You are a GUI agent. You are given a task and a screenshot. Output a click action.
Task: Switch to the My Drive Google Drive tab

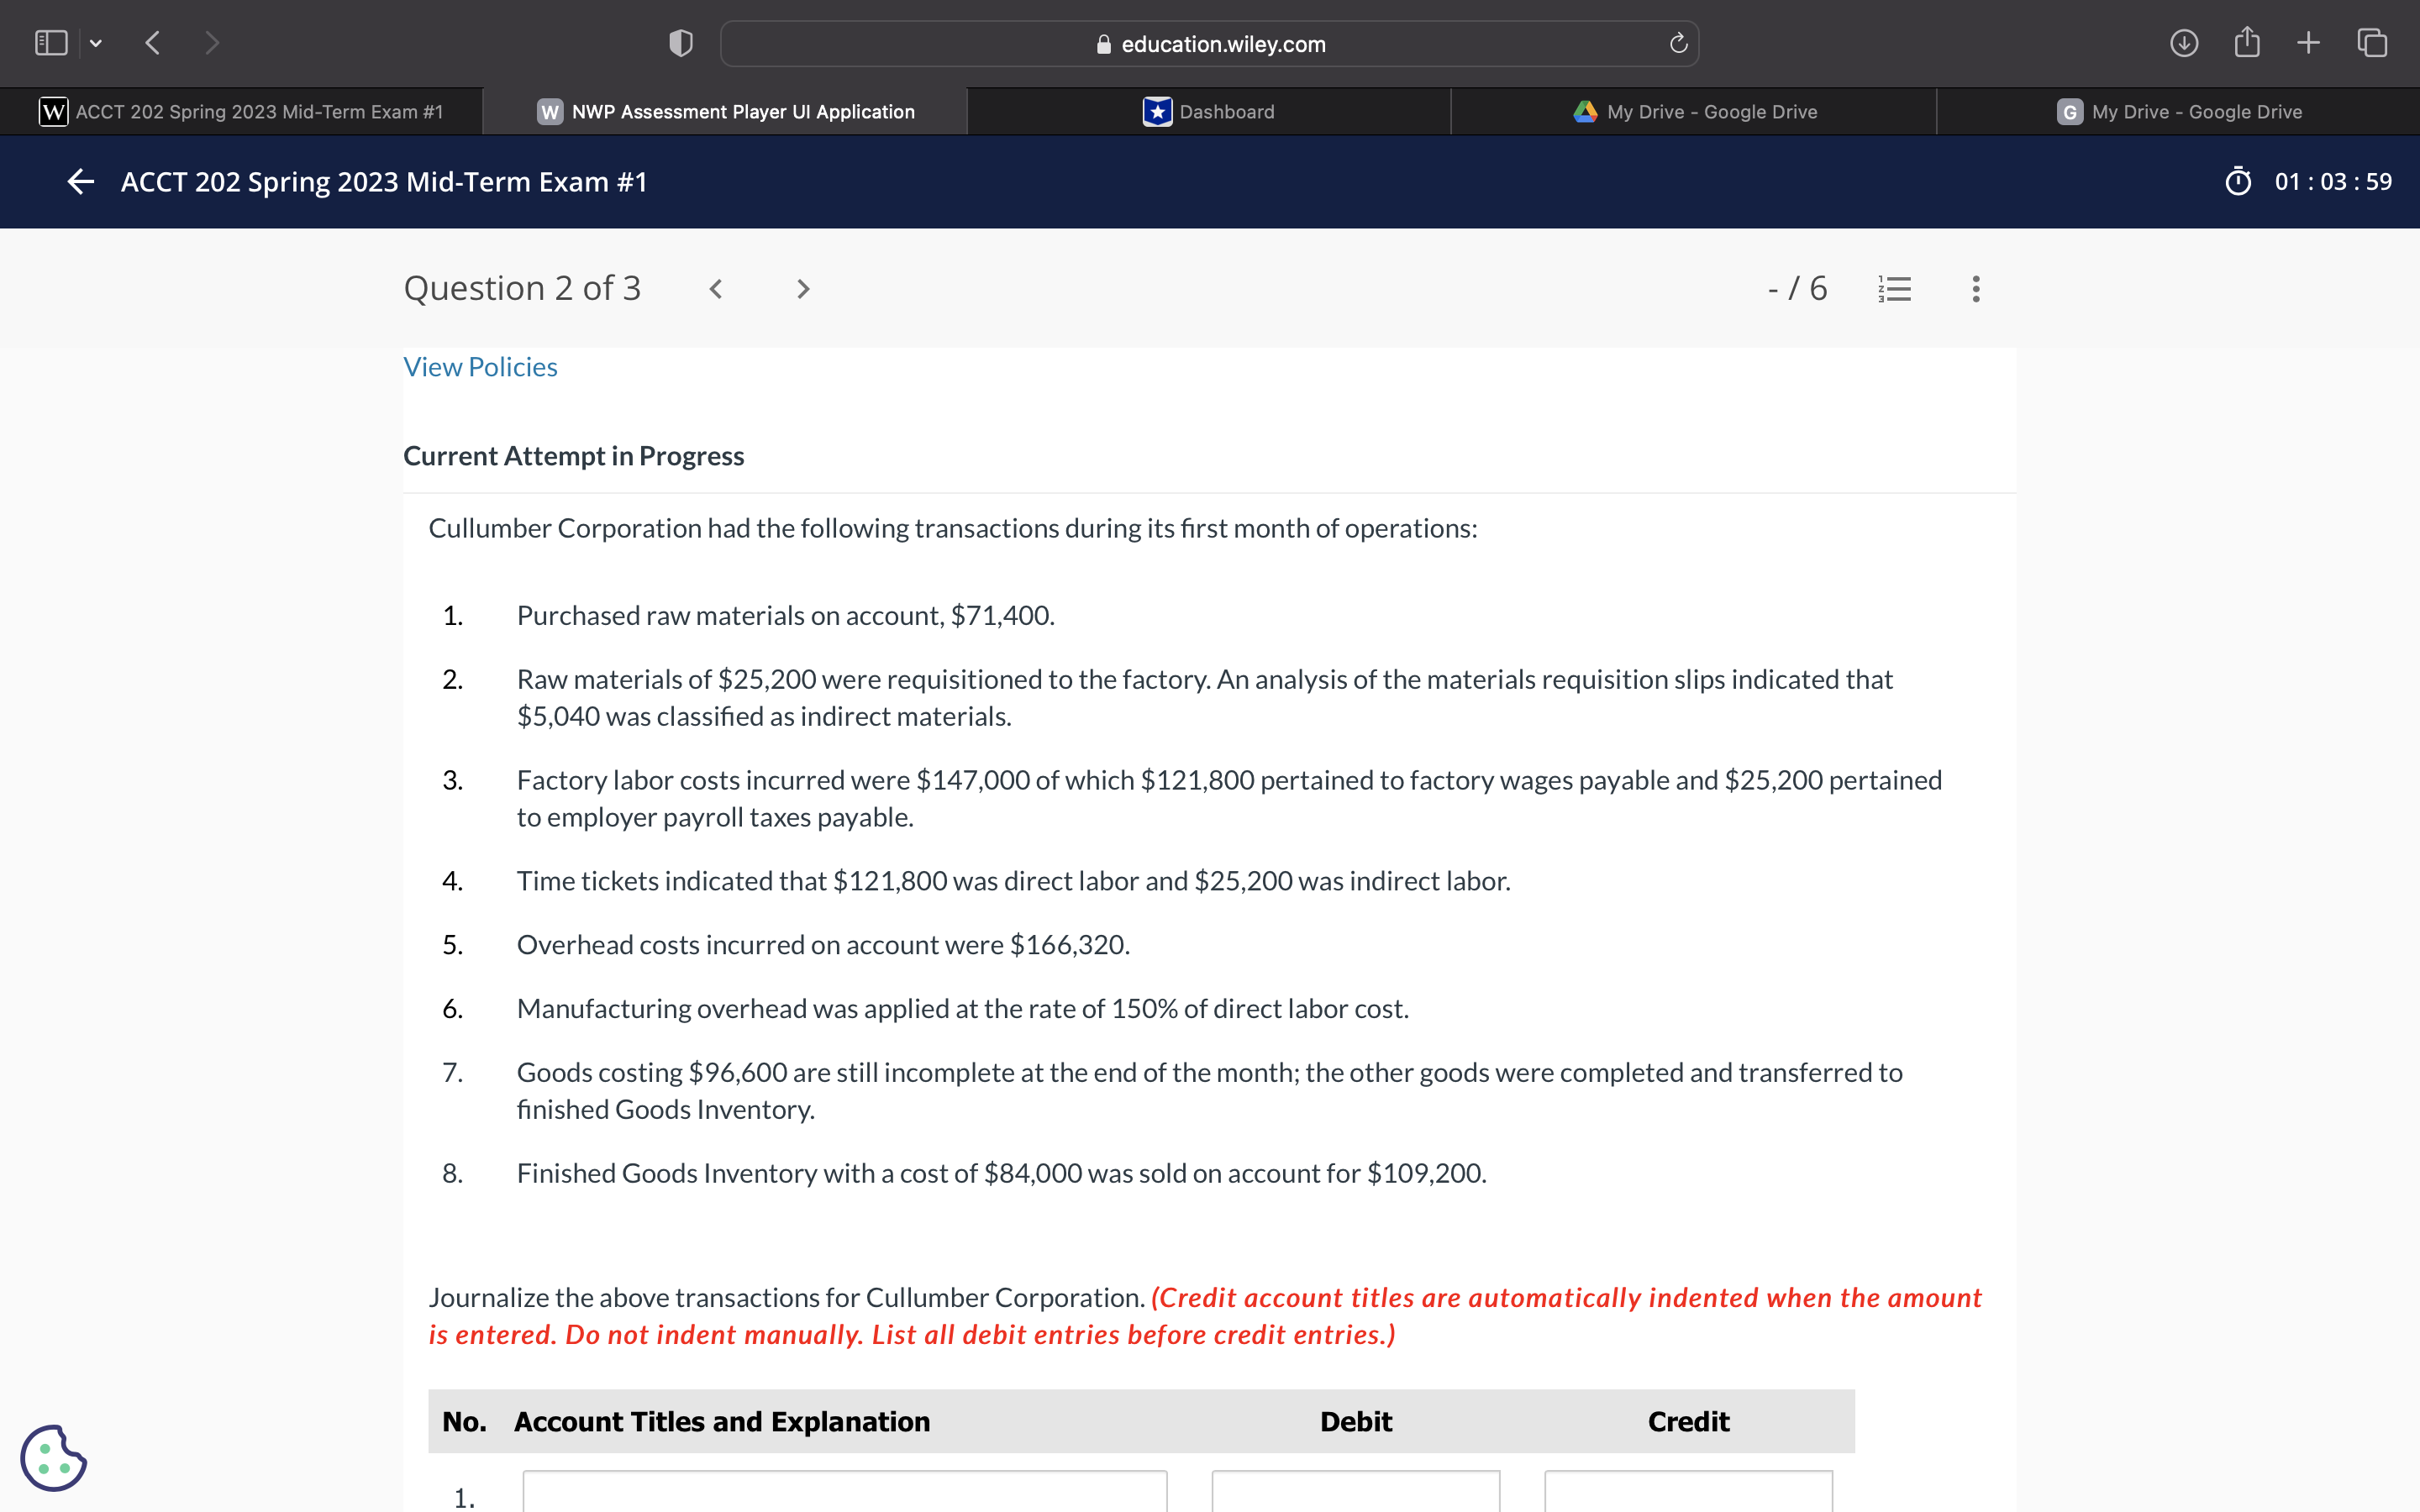[x=1695, y=111]
